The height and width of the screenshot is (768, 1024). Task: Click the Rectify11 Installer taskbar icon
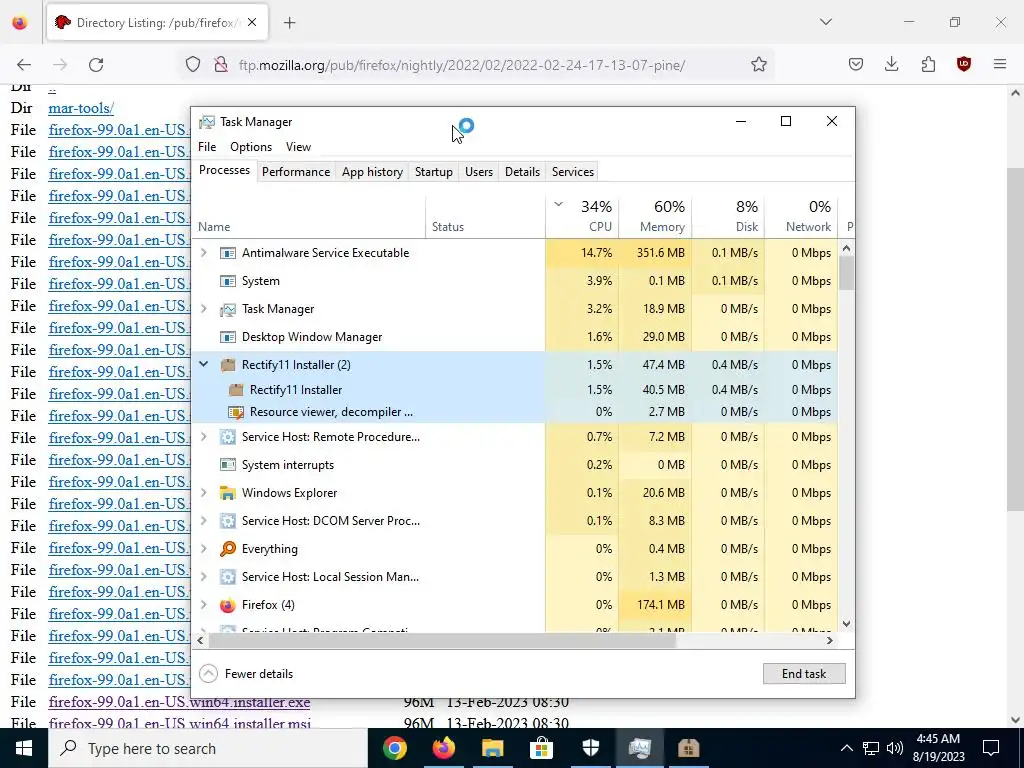pos(688,748)
